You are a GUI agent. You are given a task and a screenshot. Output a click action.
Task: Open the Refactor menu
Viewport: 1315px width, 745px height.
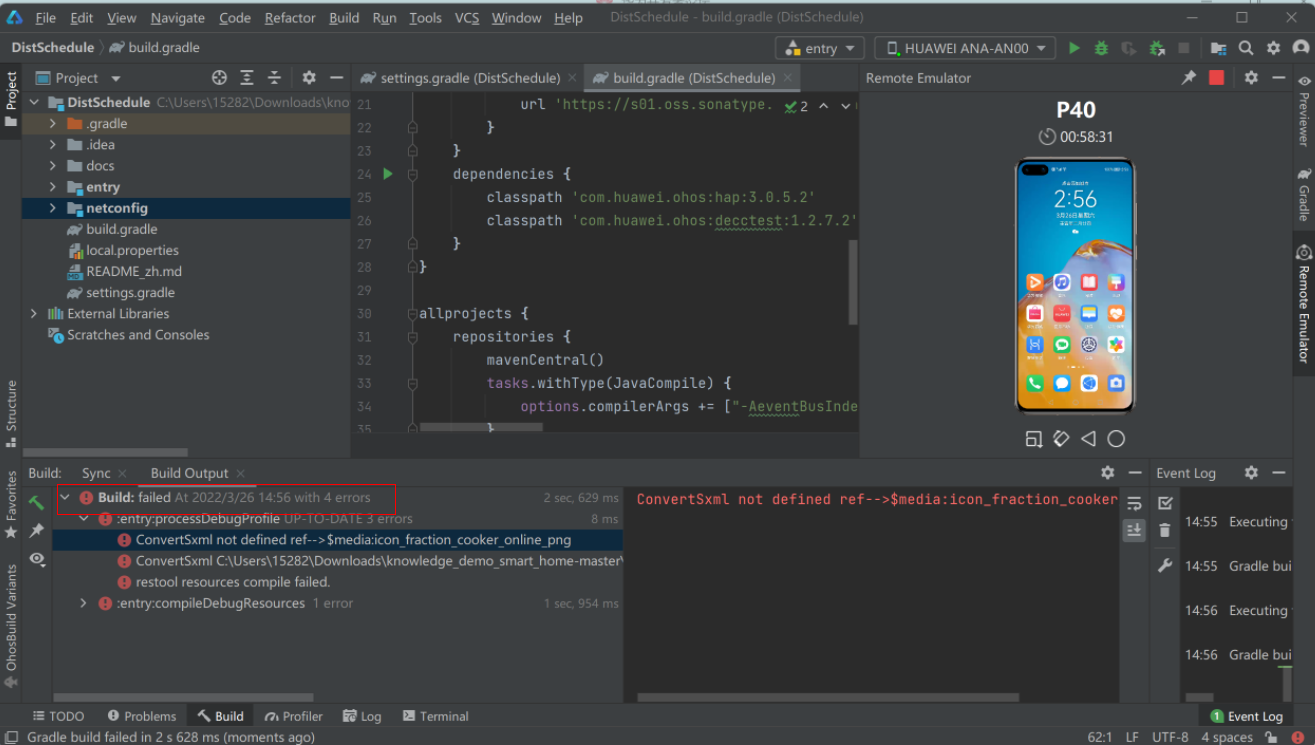pos(290,18)
